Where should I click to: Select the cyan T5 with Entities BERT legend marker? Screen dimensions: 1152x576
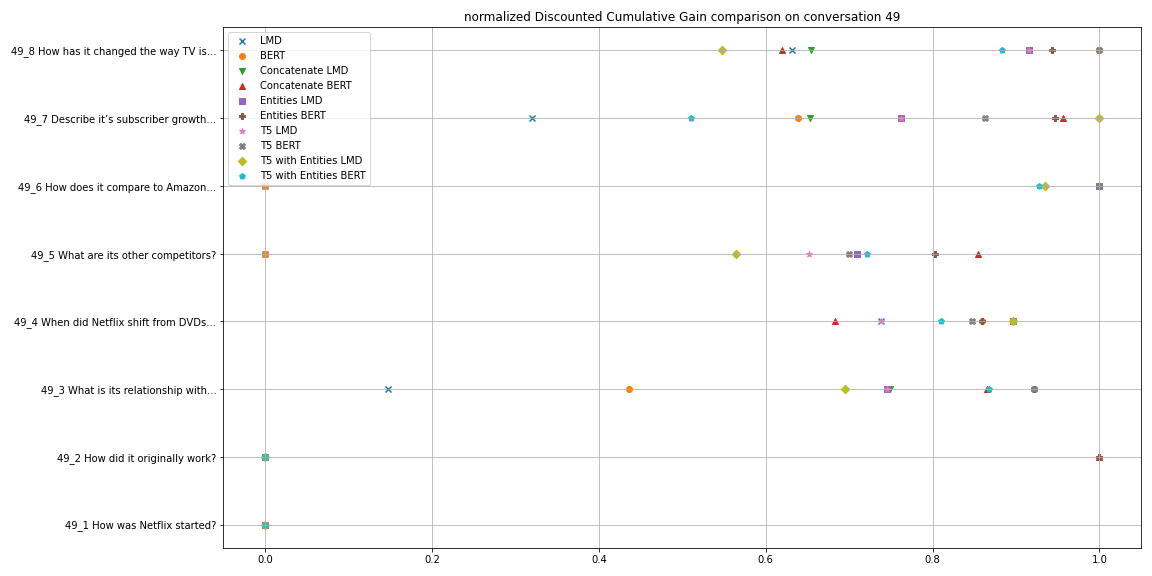coord(242,176)
